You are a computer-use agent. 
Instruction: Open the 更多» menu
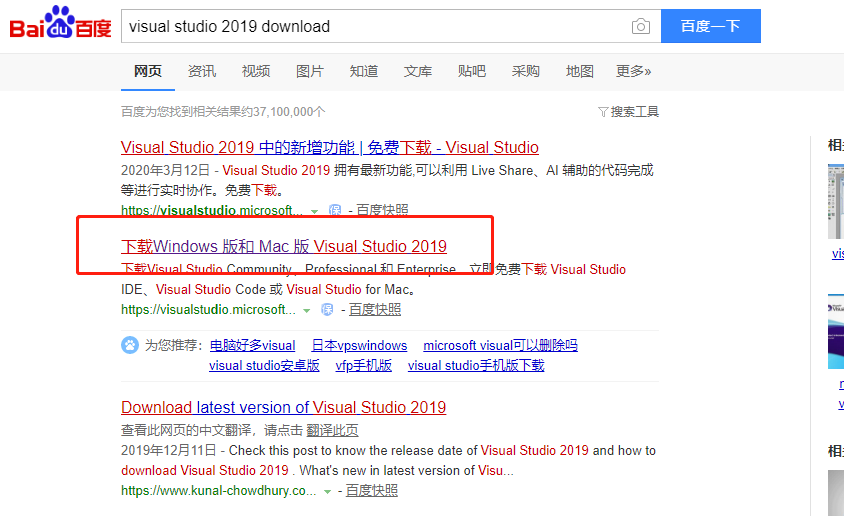pyautogui.click(x=634, y=71)
